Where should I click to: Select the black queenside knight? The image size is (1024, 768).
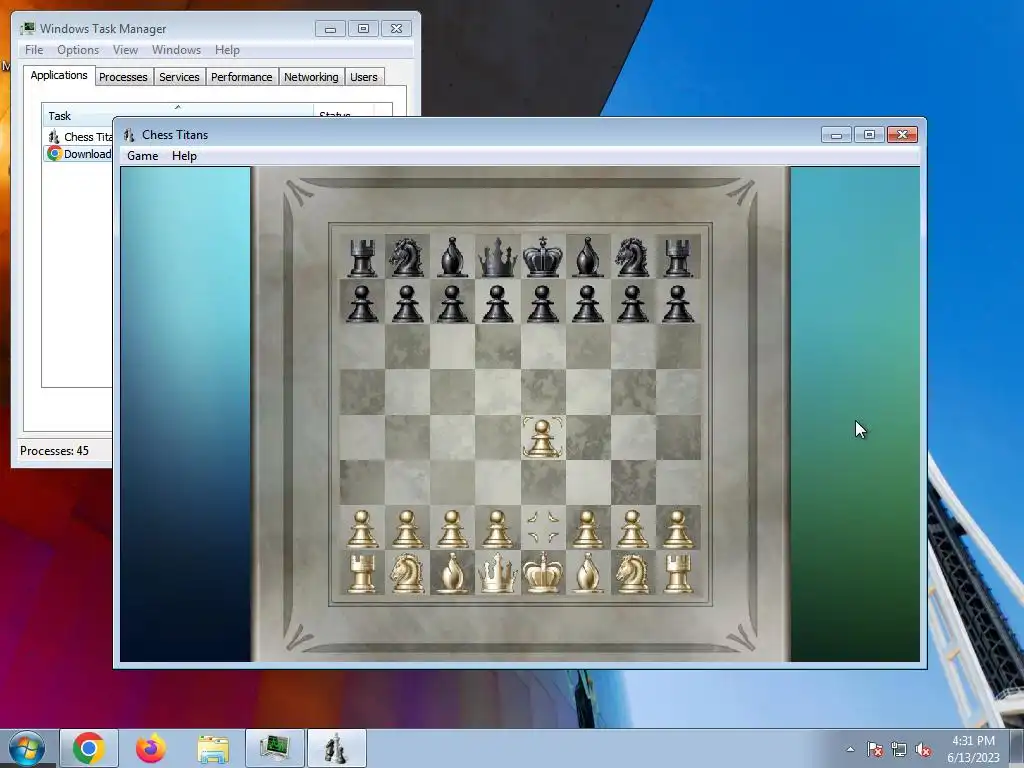[x=407, y=257]
